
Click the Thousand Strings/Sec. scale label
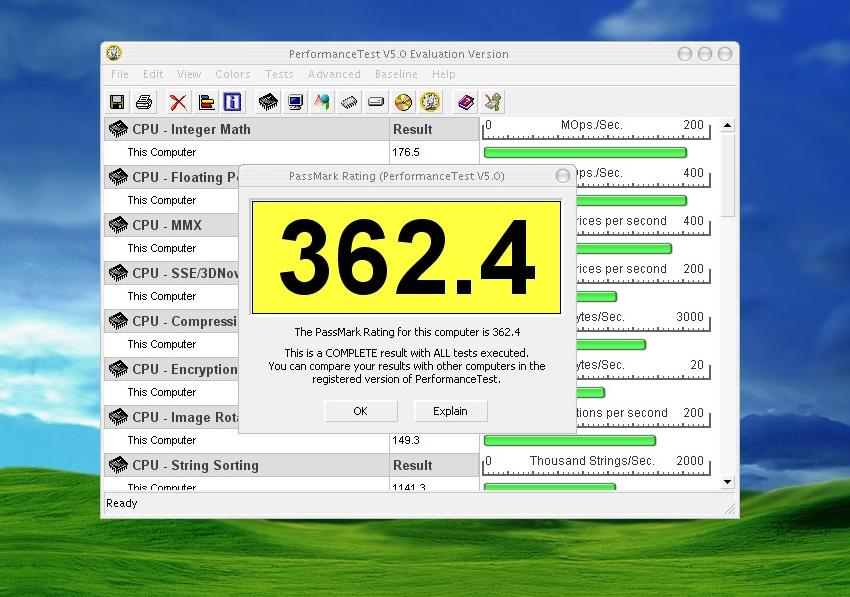pos(592,460)
